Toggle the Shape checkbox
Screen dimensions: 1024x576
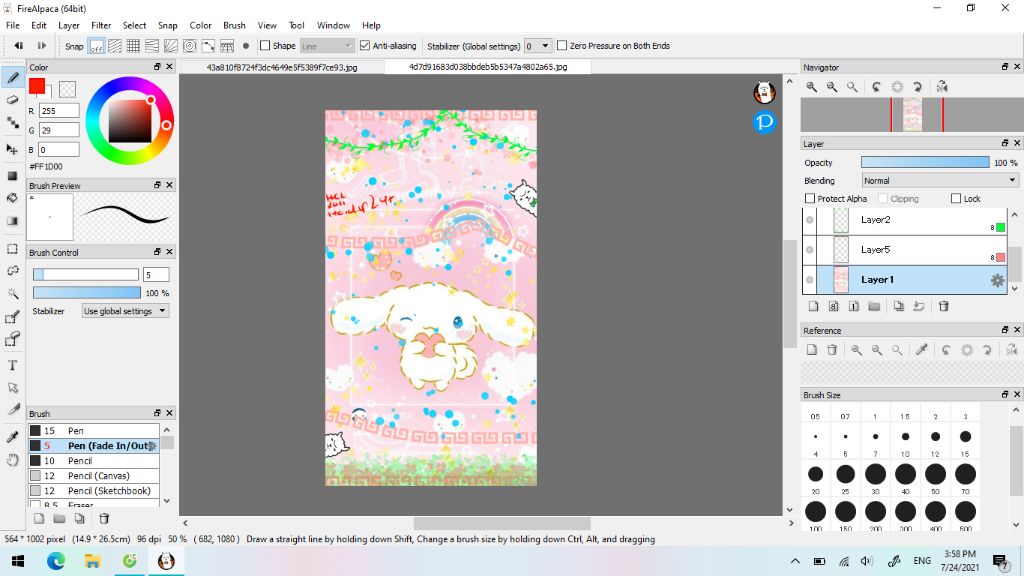pyautogui.click(x=264, y=46)
